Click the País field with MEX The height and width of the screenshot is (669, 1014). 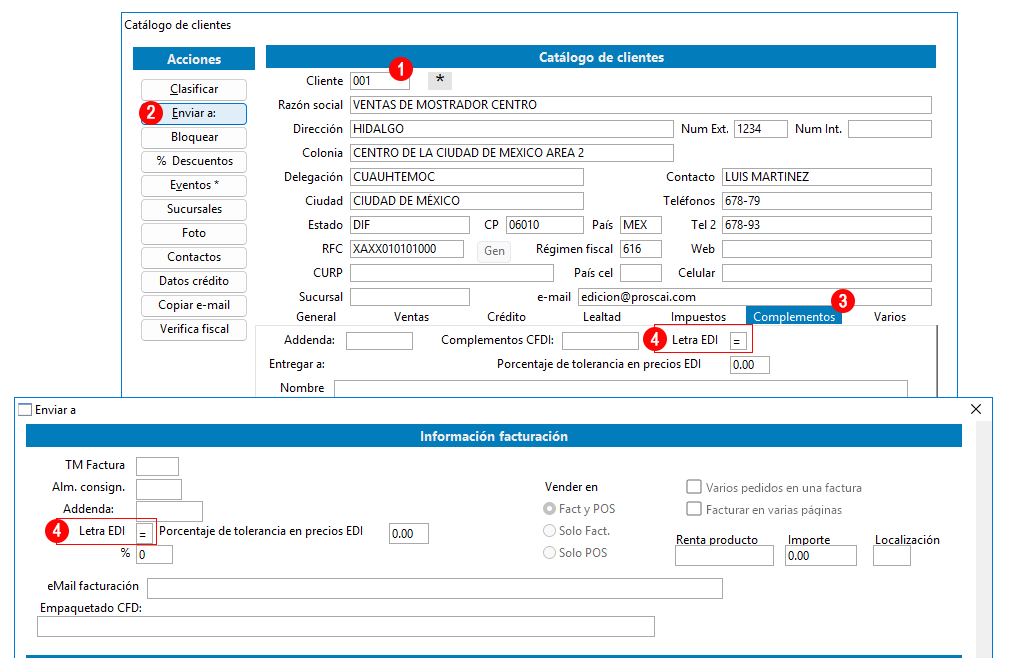[641, 224]
